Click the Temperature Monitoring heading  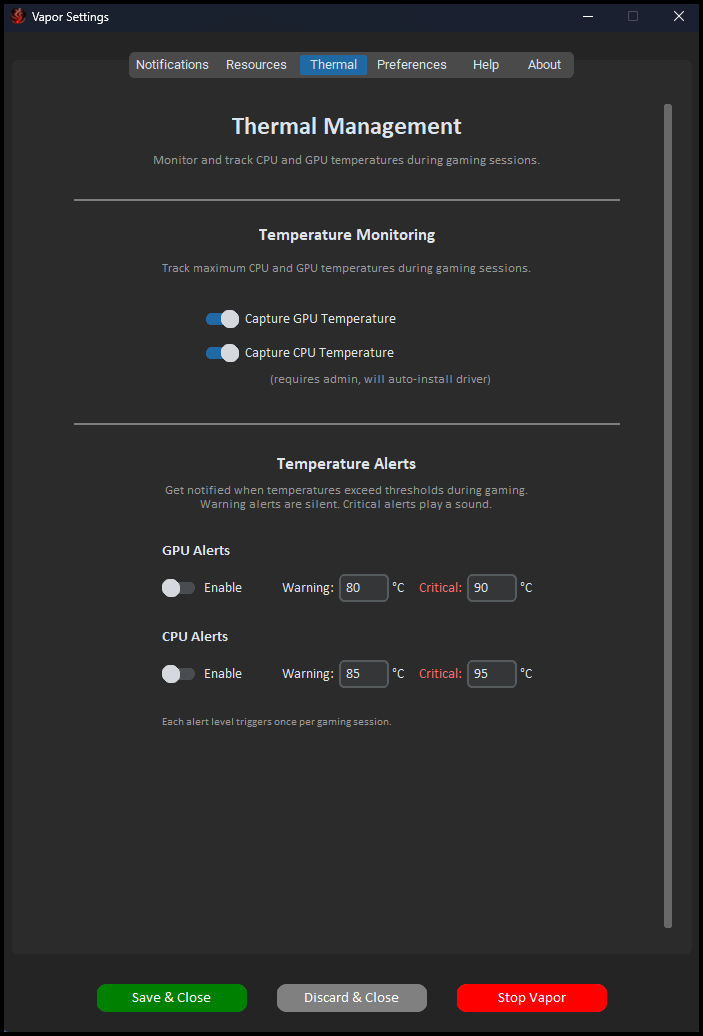click(347, 235)
